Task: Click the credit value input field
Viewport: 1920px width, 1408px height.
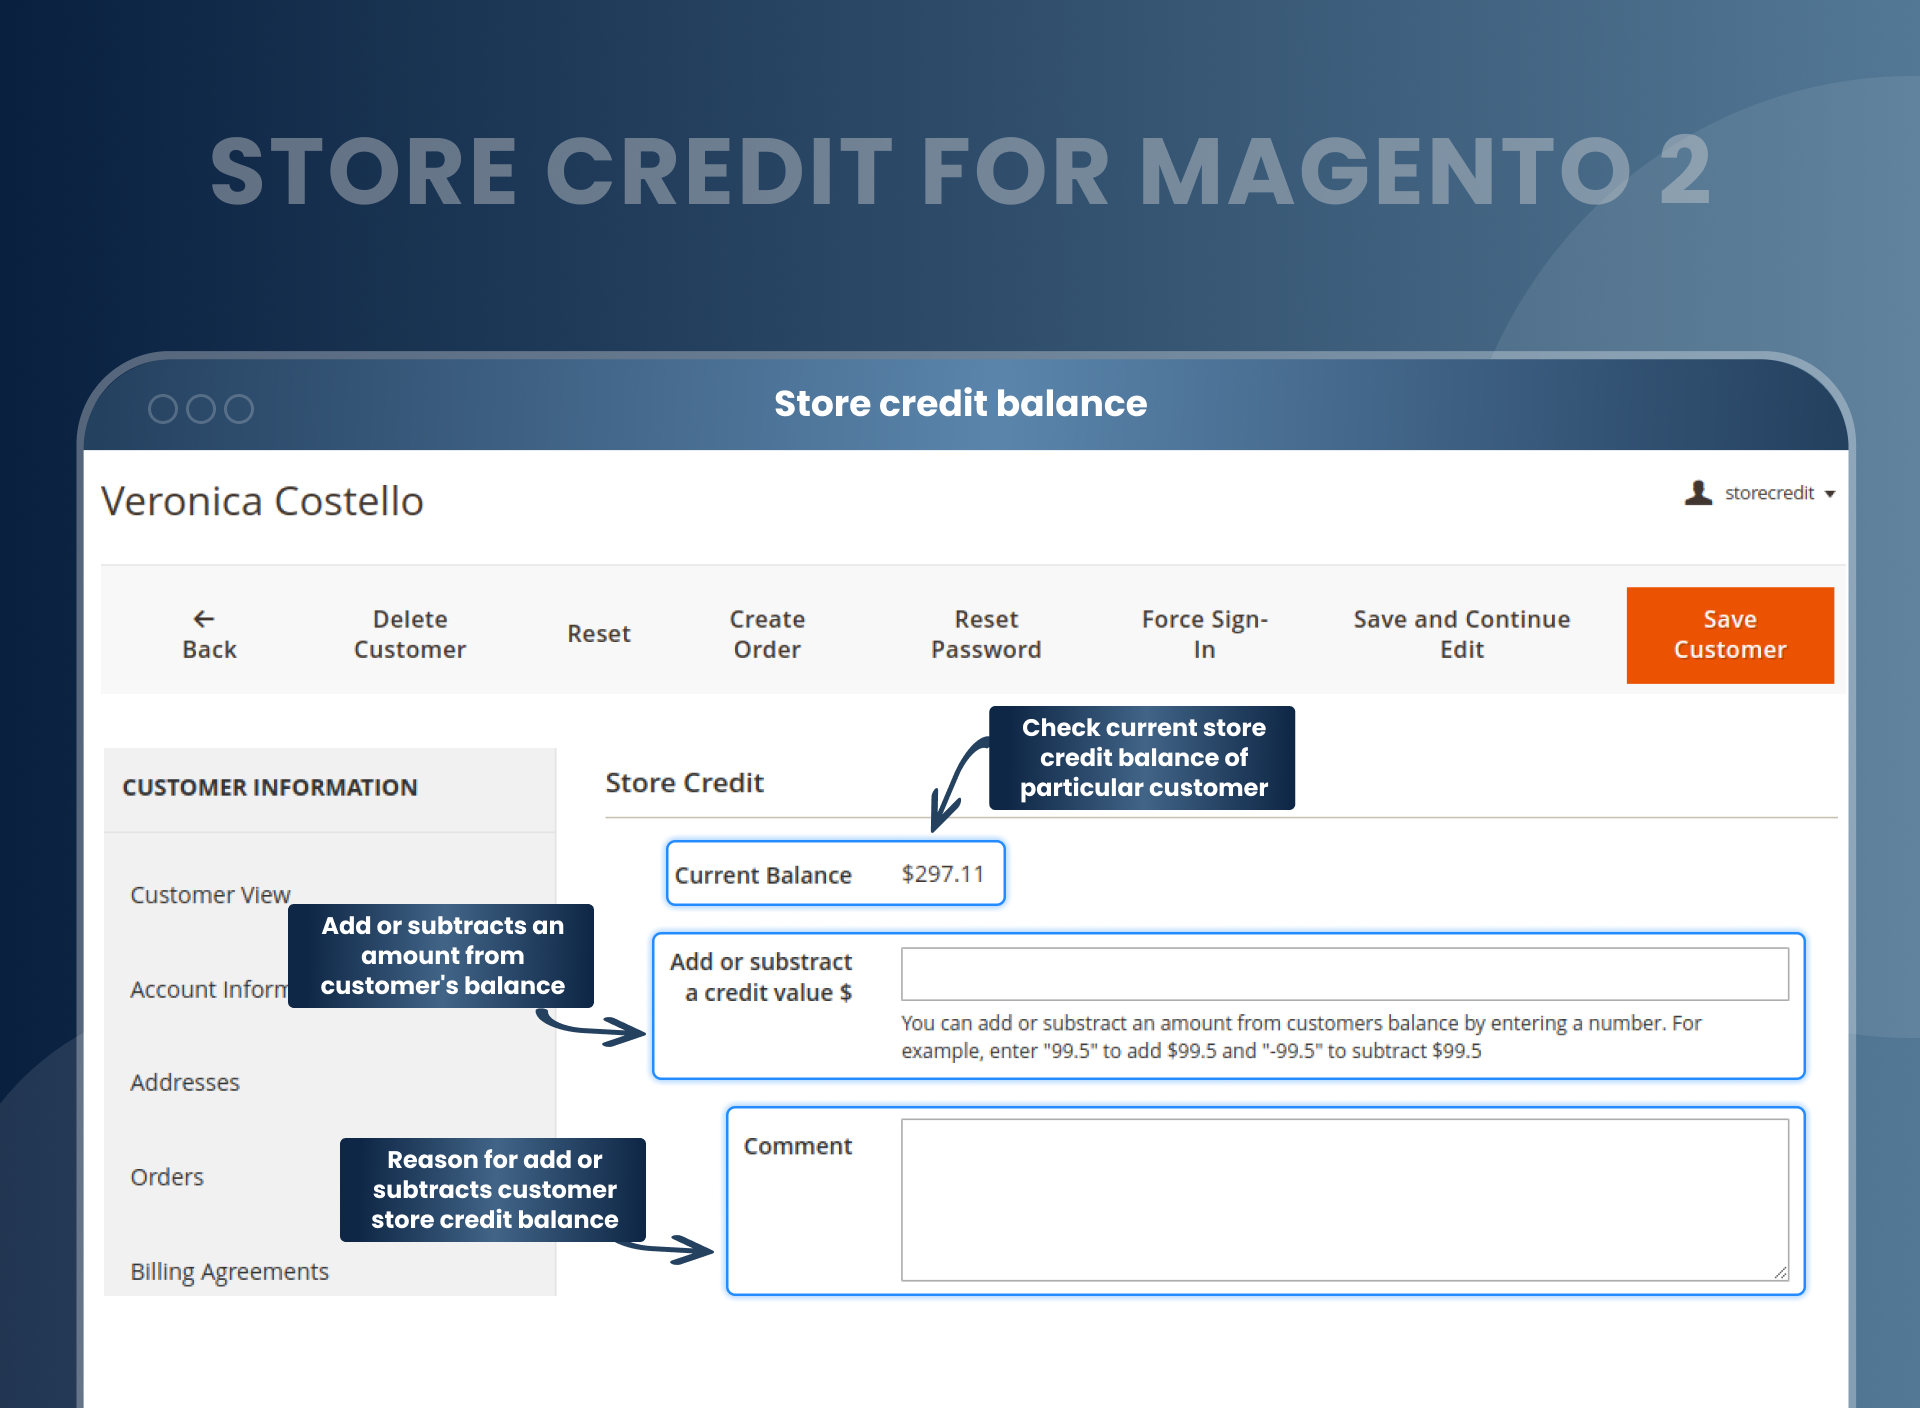Action: 1345,972
